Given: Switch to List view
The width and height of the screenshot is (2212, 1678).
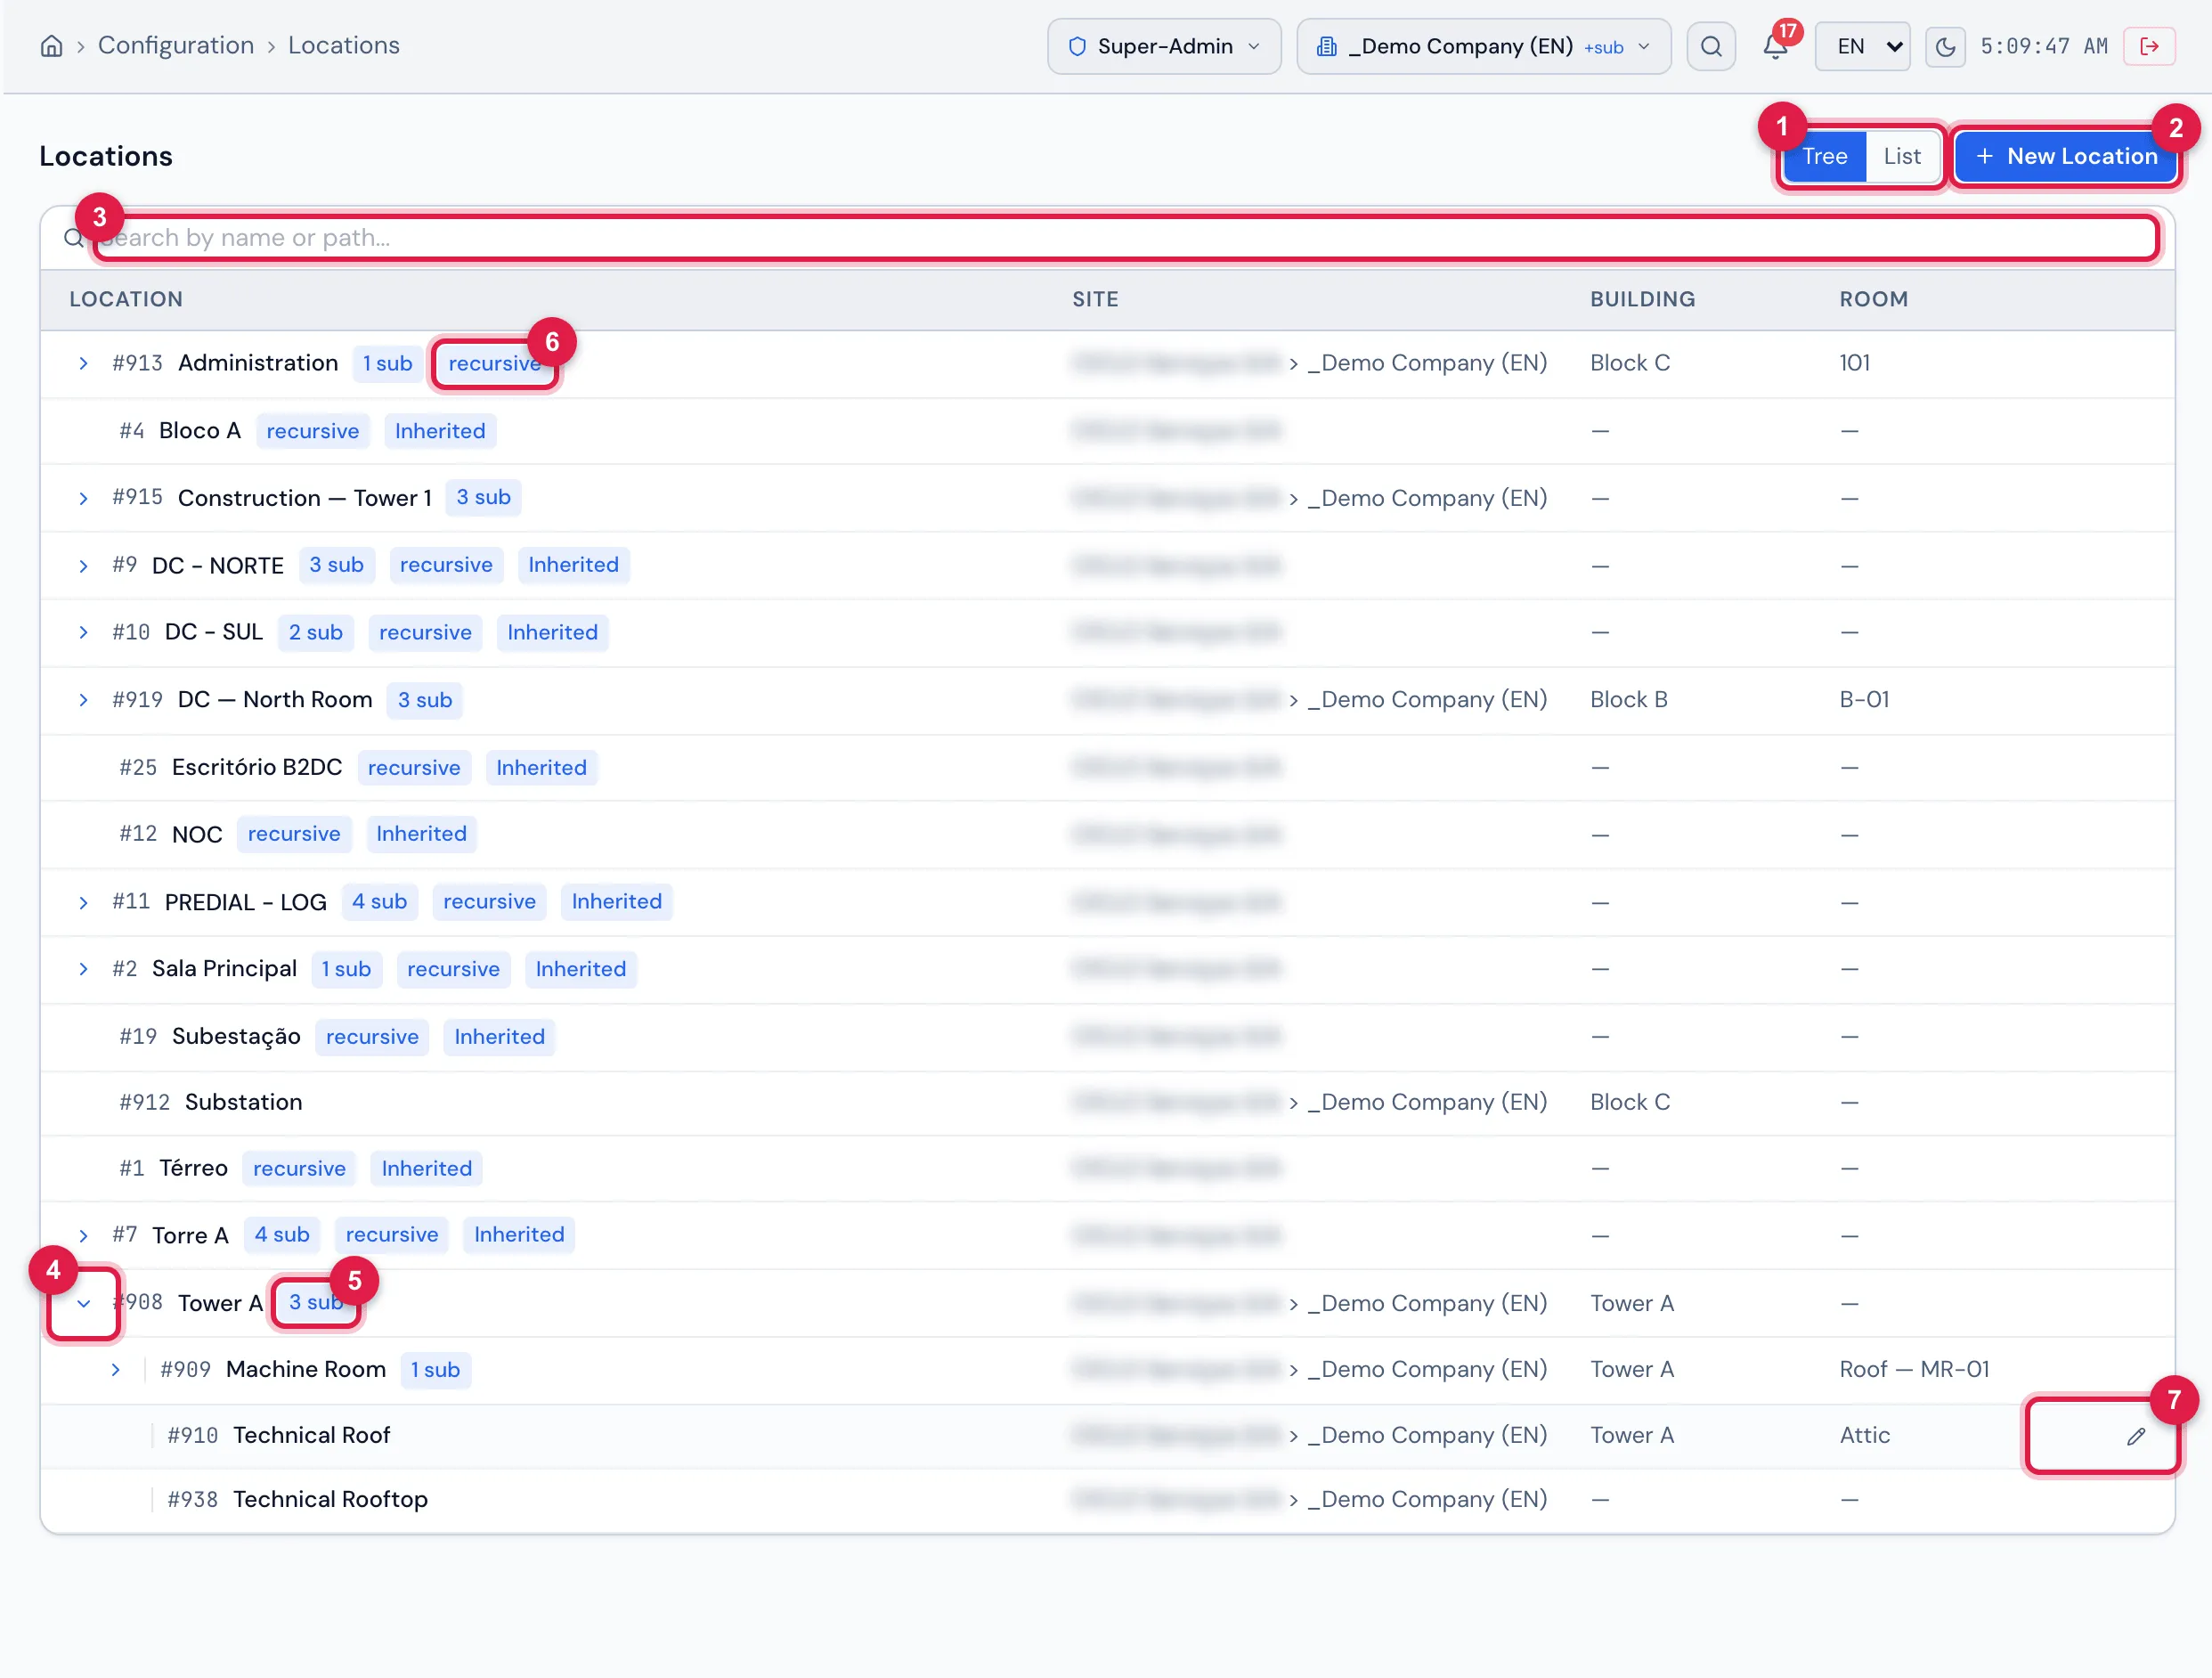Looking at the screenshot, I should pyautogui.click(x=1901, y=156).
